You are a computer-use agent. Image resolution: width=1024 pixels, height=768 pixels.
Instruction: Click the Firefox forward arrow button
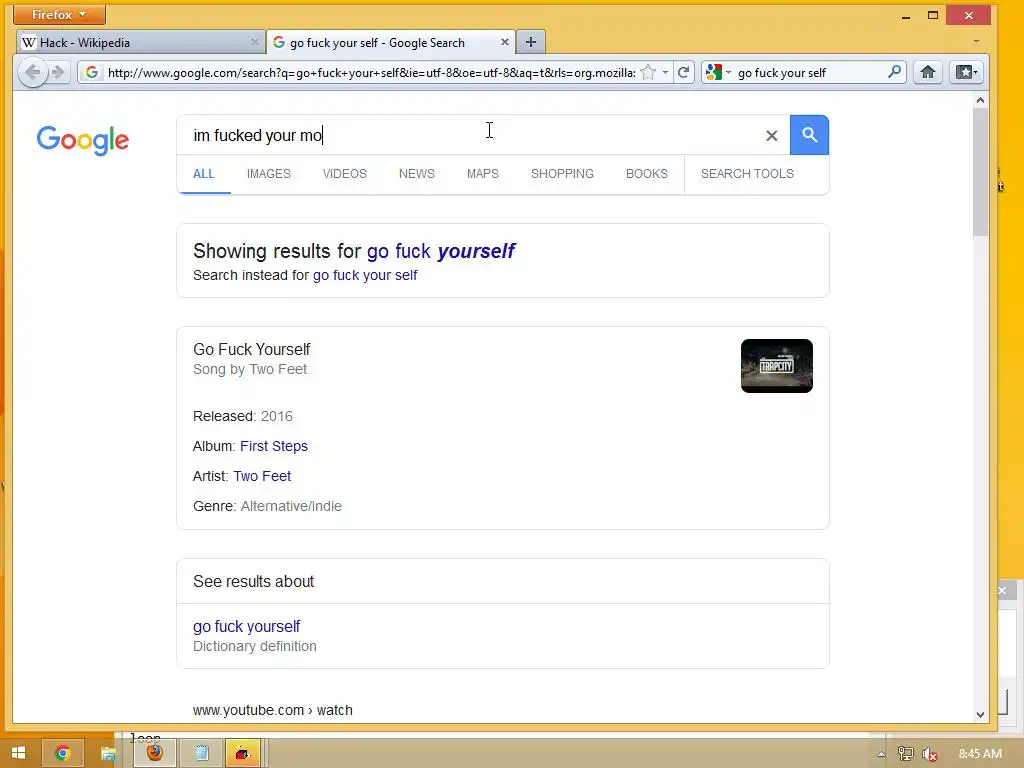pyautogui.click(x=58, y=72)
